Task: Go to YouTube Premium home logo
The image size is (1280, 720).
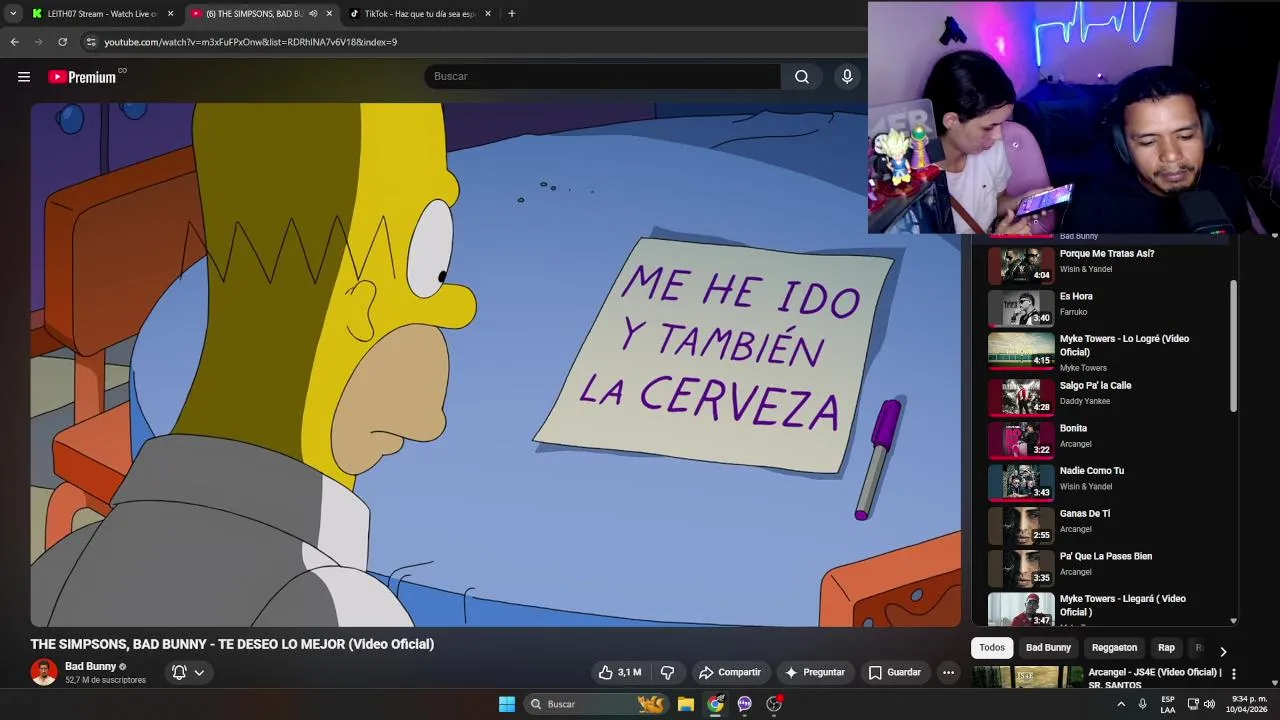Action: [x=82, y=77]
